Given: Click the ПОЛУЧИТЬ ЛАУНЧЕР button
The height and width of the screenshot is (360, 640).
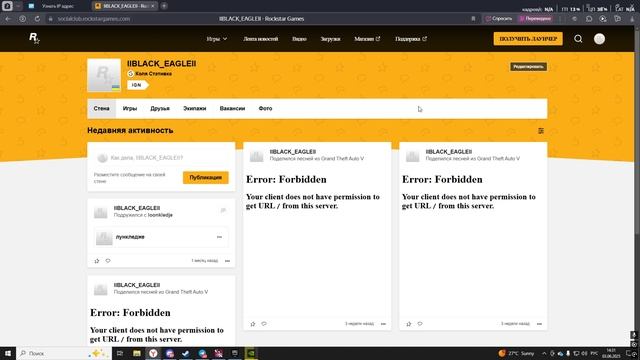Looking at the screenshot, I should click(x=528, y=39).
